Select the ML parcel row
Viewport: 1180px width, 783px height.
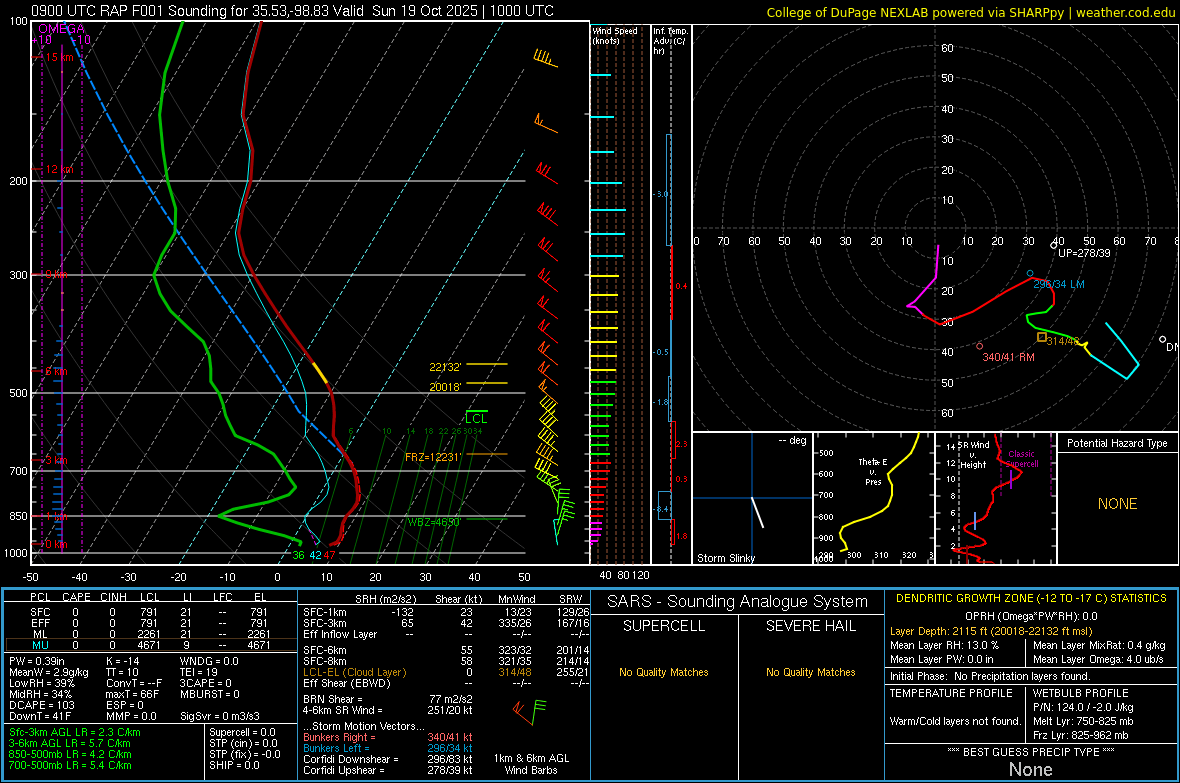pos(151,634)
